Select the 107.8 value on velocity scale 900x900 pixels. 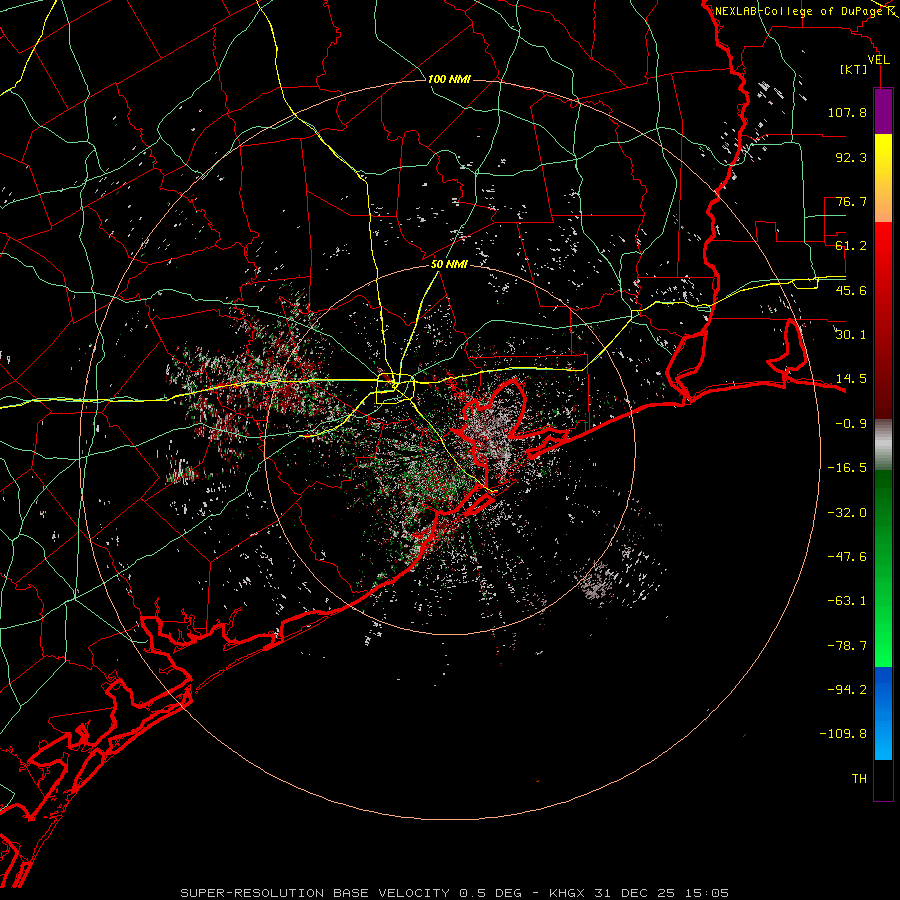tap(847, 112)
